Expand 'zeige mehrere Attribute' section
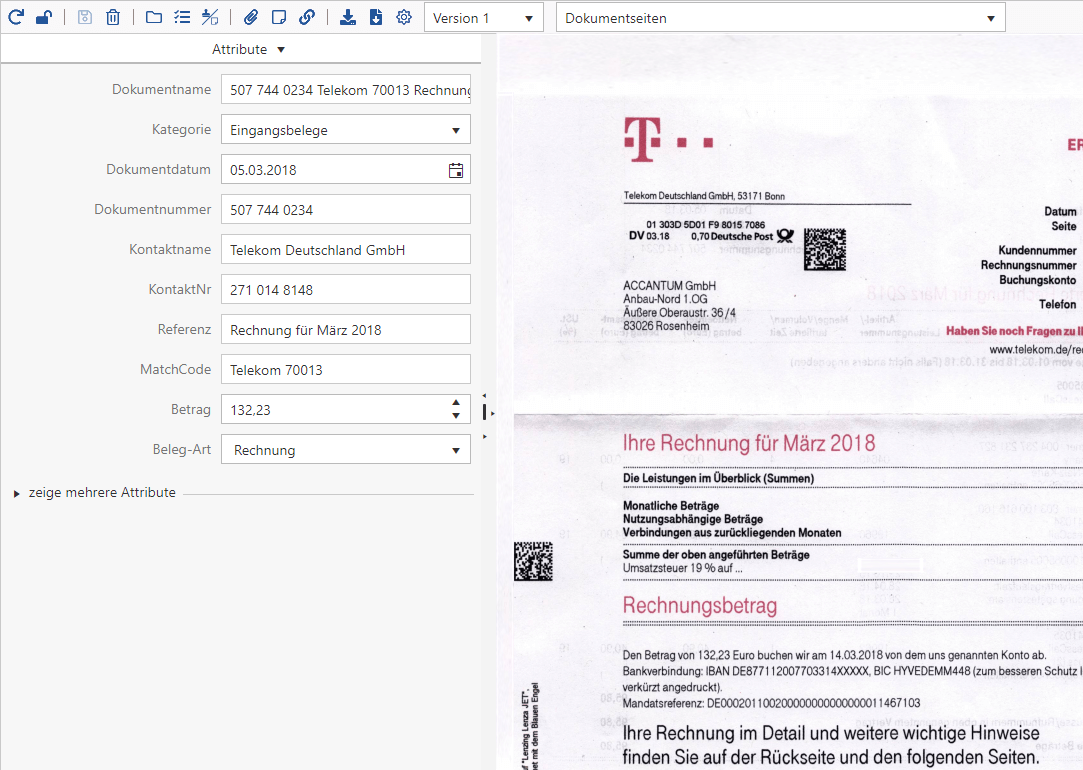This screenshot has height=770, width=1083. tap(101, 493)
